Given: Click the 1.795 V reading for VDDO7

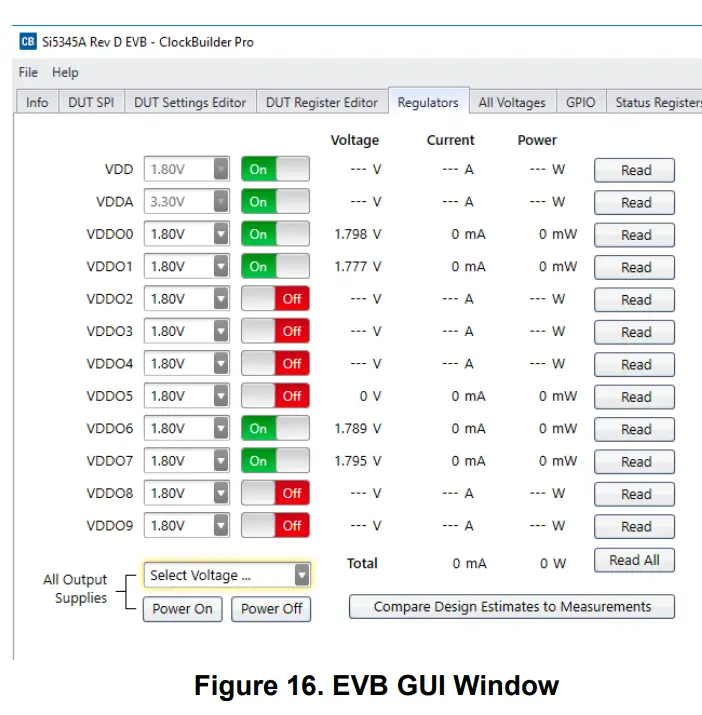Looking at the screenshot, I should (358, 461).
